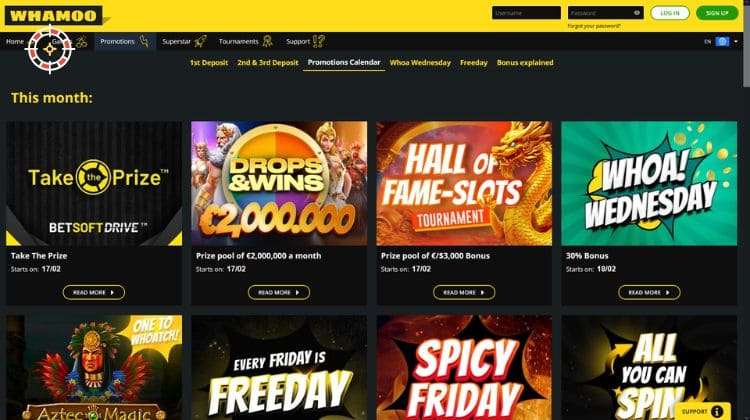The height and width of the screenshot is (420, 750).
Task: Click the Whamoo logo
Action: (54, 15)
